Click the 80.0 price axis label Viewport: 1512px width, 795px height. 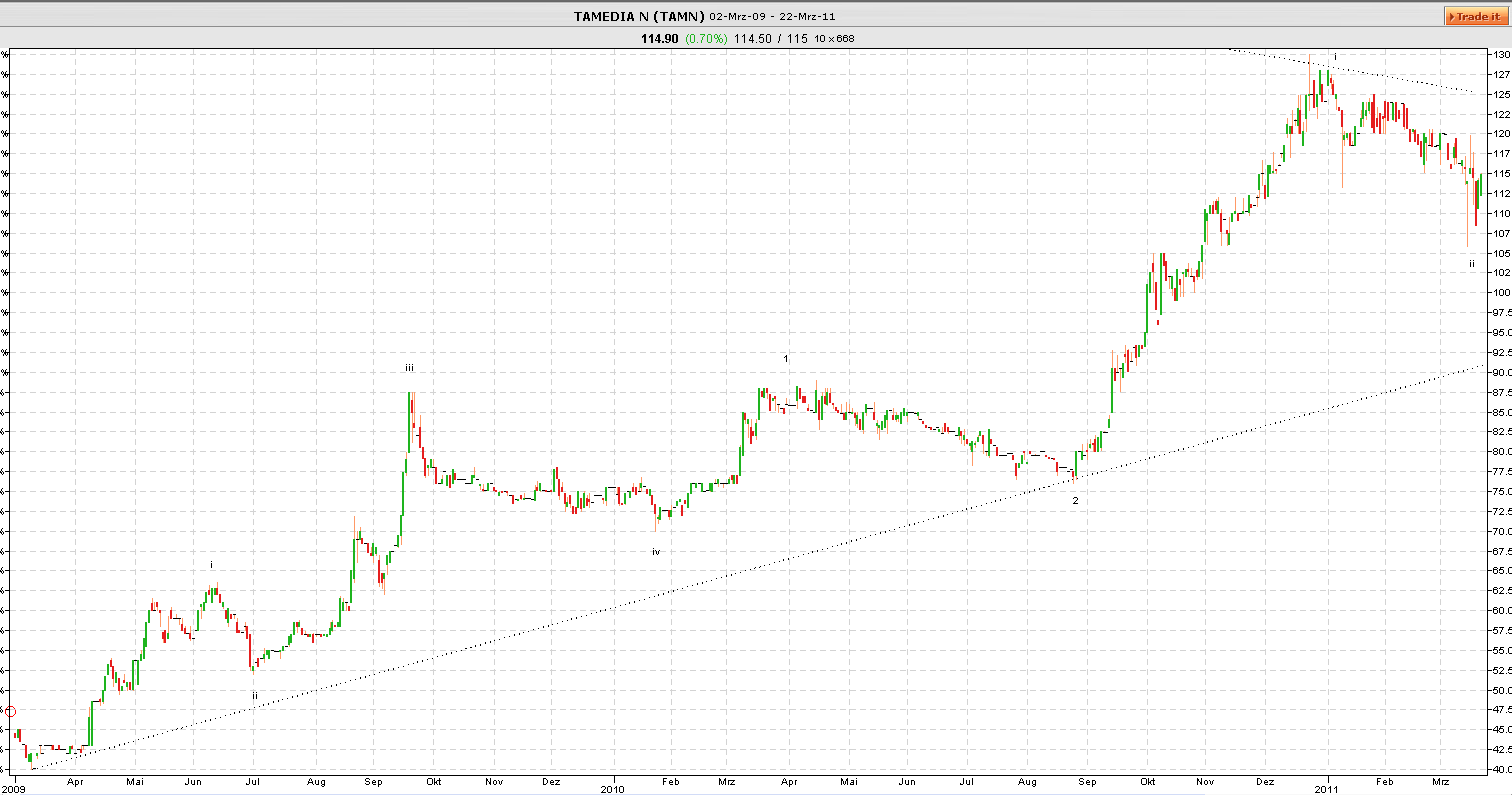coord(1501,451)
